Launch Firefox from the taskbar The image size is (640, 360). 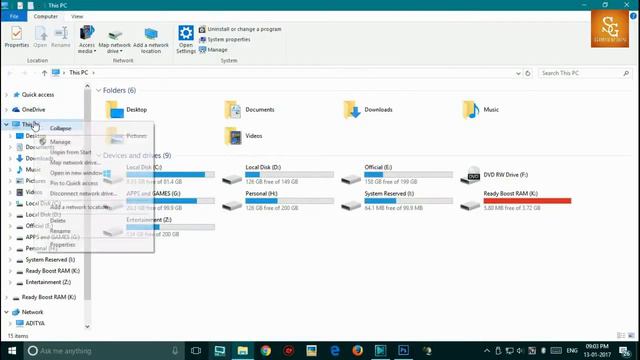358,351
